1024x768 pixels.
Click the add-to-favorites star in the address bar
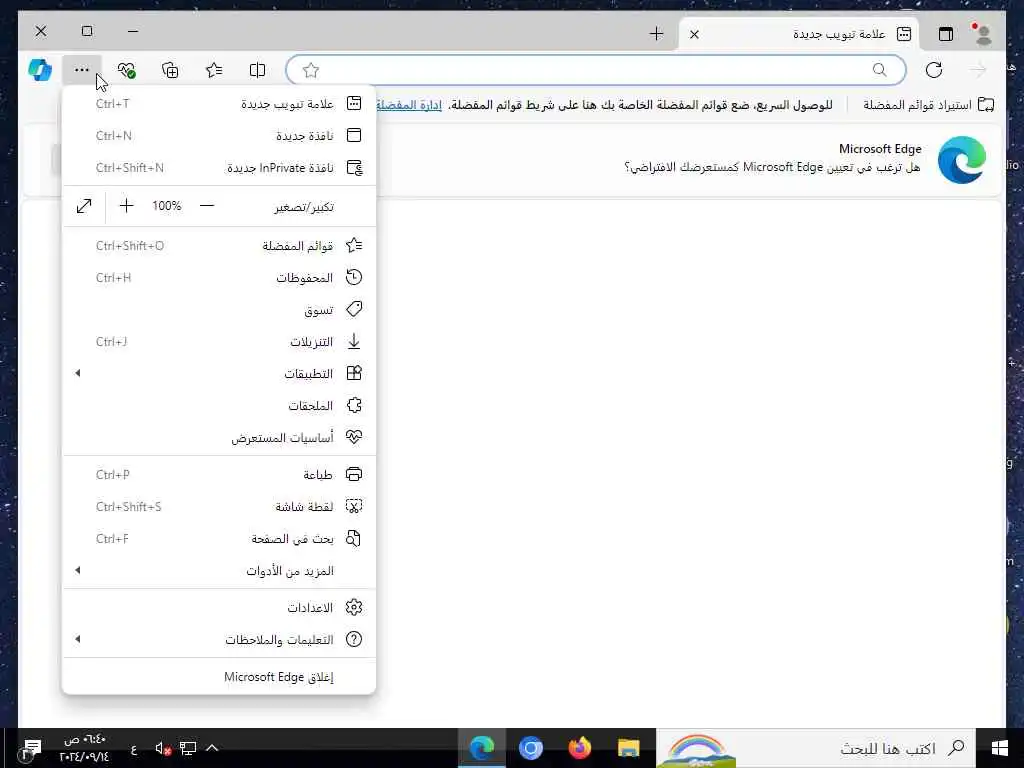point(311,70)
